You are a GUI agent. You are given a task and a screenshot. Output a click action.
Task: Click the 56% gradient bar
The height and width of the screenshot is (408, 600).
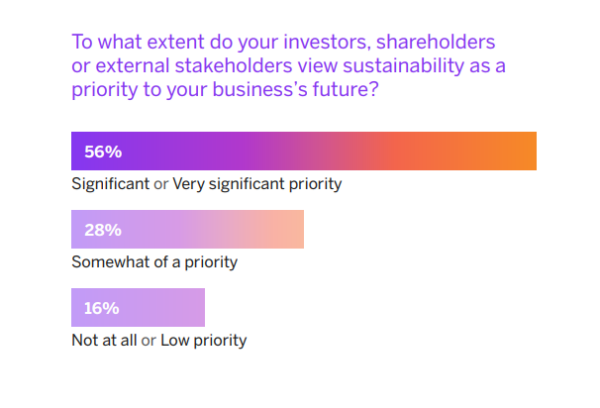(304, 151)
